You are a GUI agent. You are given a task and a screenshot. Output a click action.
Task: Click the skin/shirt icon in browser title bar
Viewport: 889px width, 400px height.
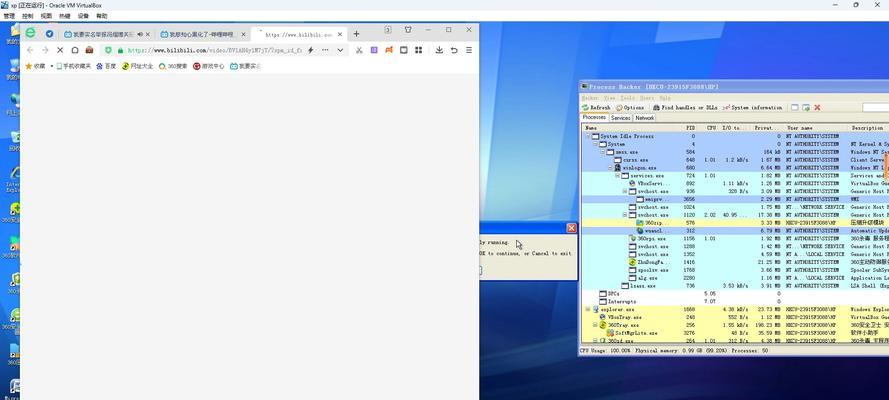(408, 29)
